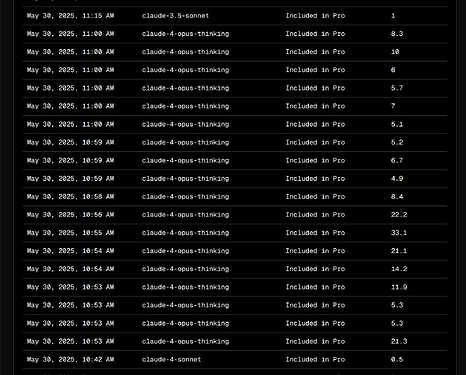
Task: Click the timestamp May 30, 2025, 11:15 AM
Action: (70, 16)
